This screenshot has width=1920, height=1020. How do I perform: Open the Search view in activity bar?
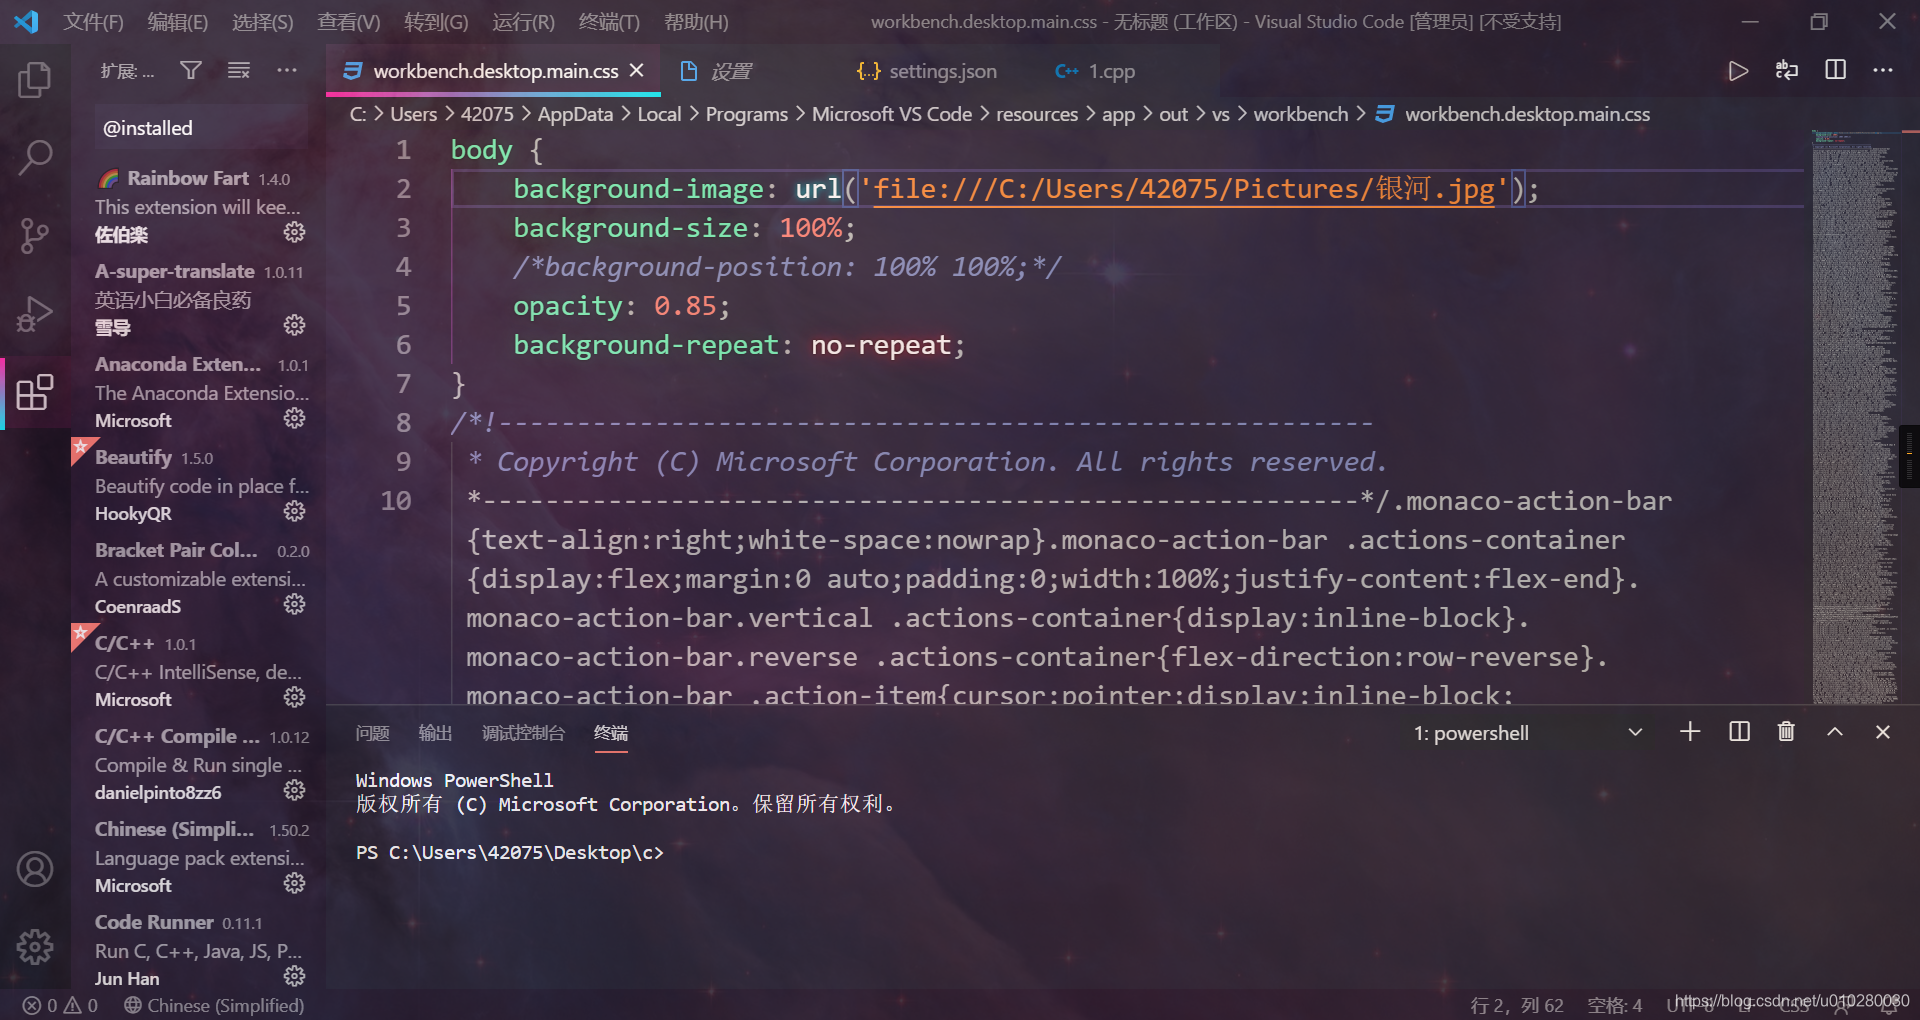pos(35,157)
